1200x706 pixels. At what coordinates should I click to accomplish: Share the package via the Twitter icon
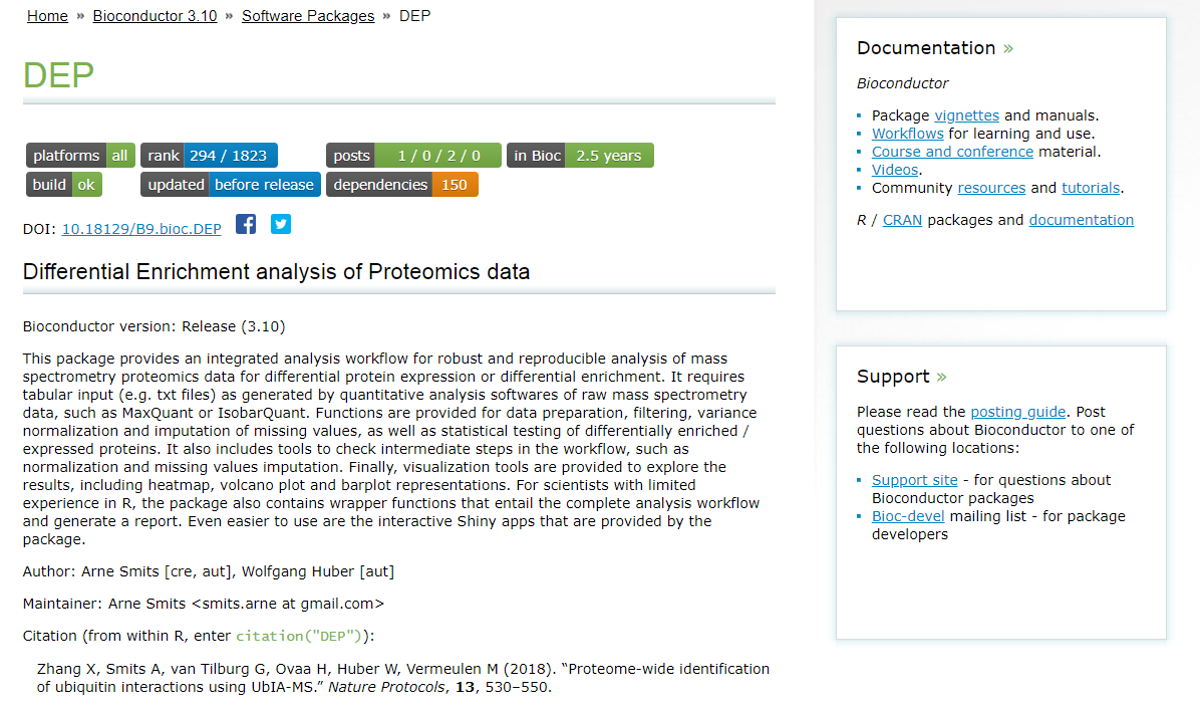point(281,224)
